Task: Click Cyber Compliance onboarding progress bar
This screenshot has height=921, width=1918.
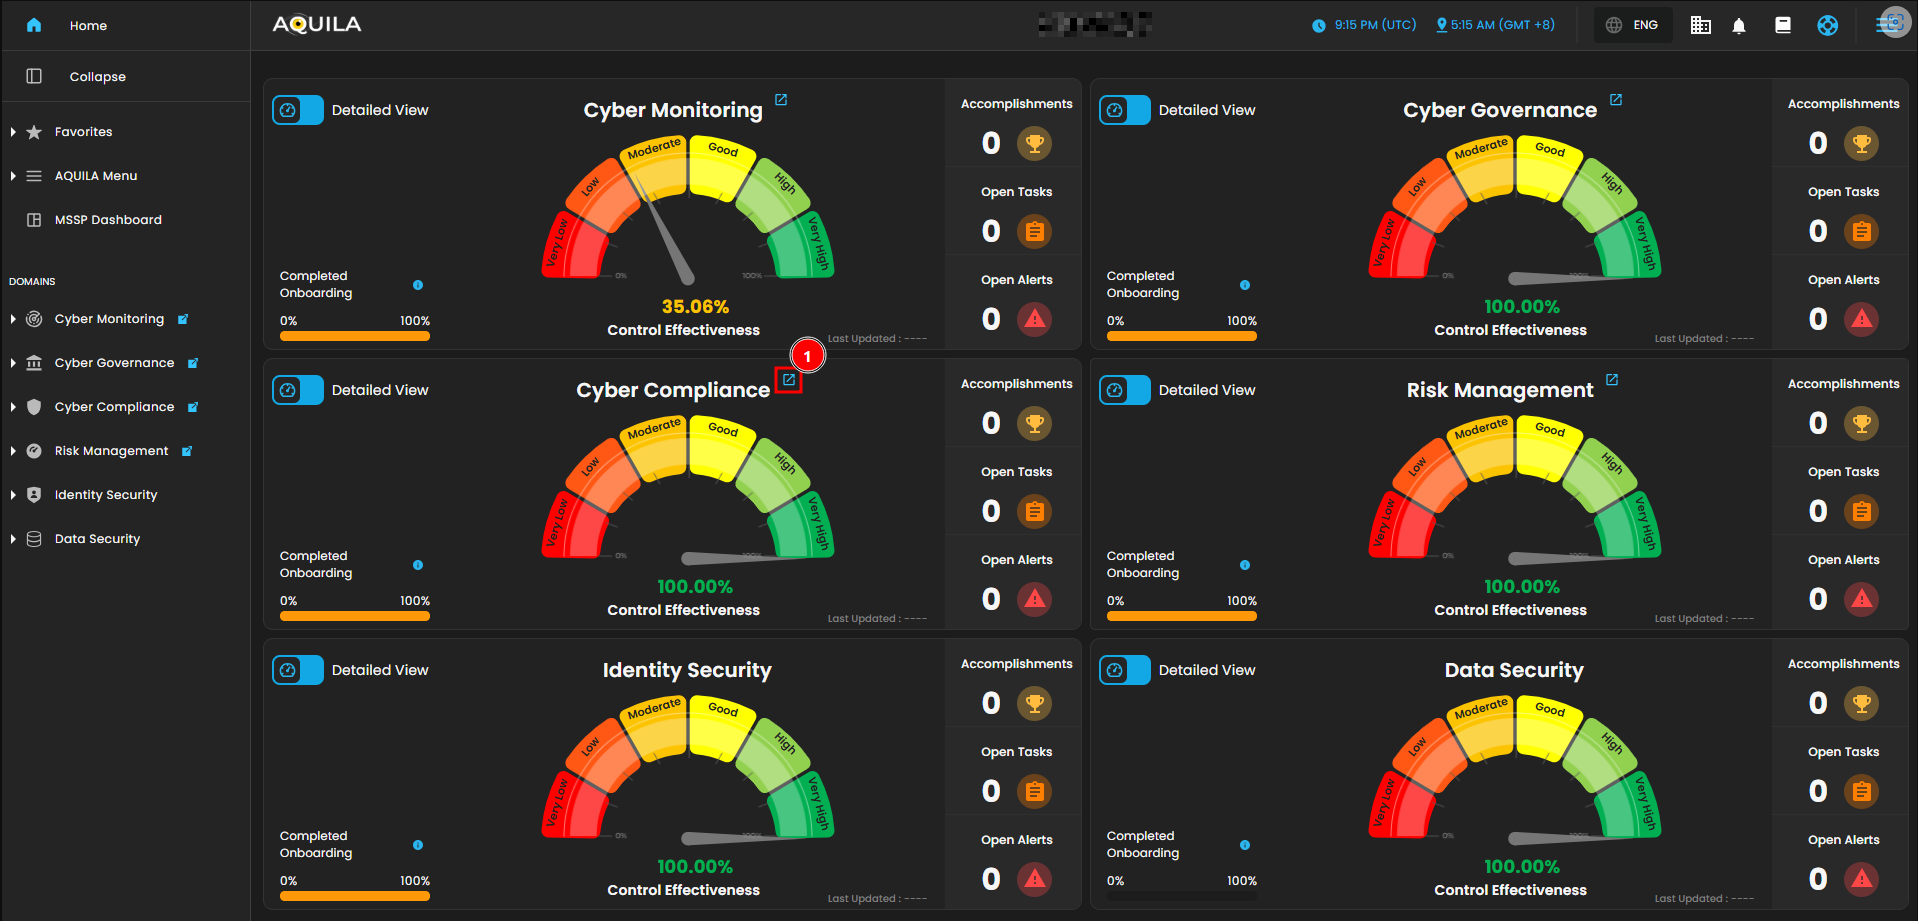Action: pos(355,616)
